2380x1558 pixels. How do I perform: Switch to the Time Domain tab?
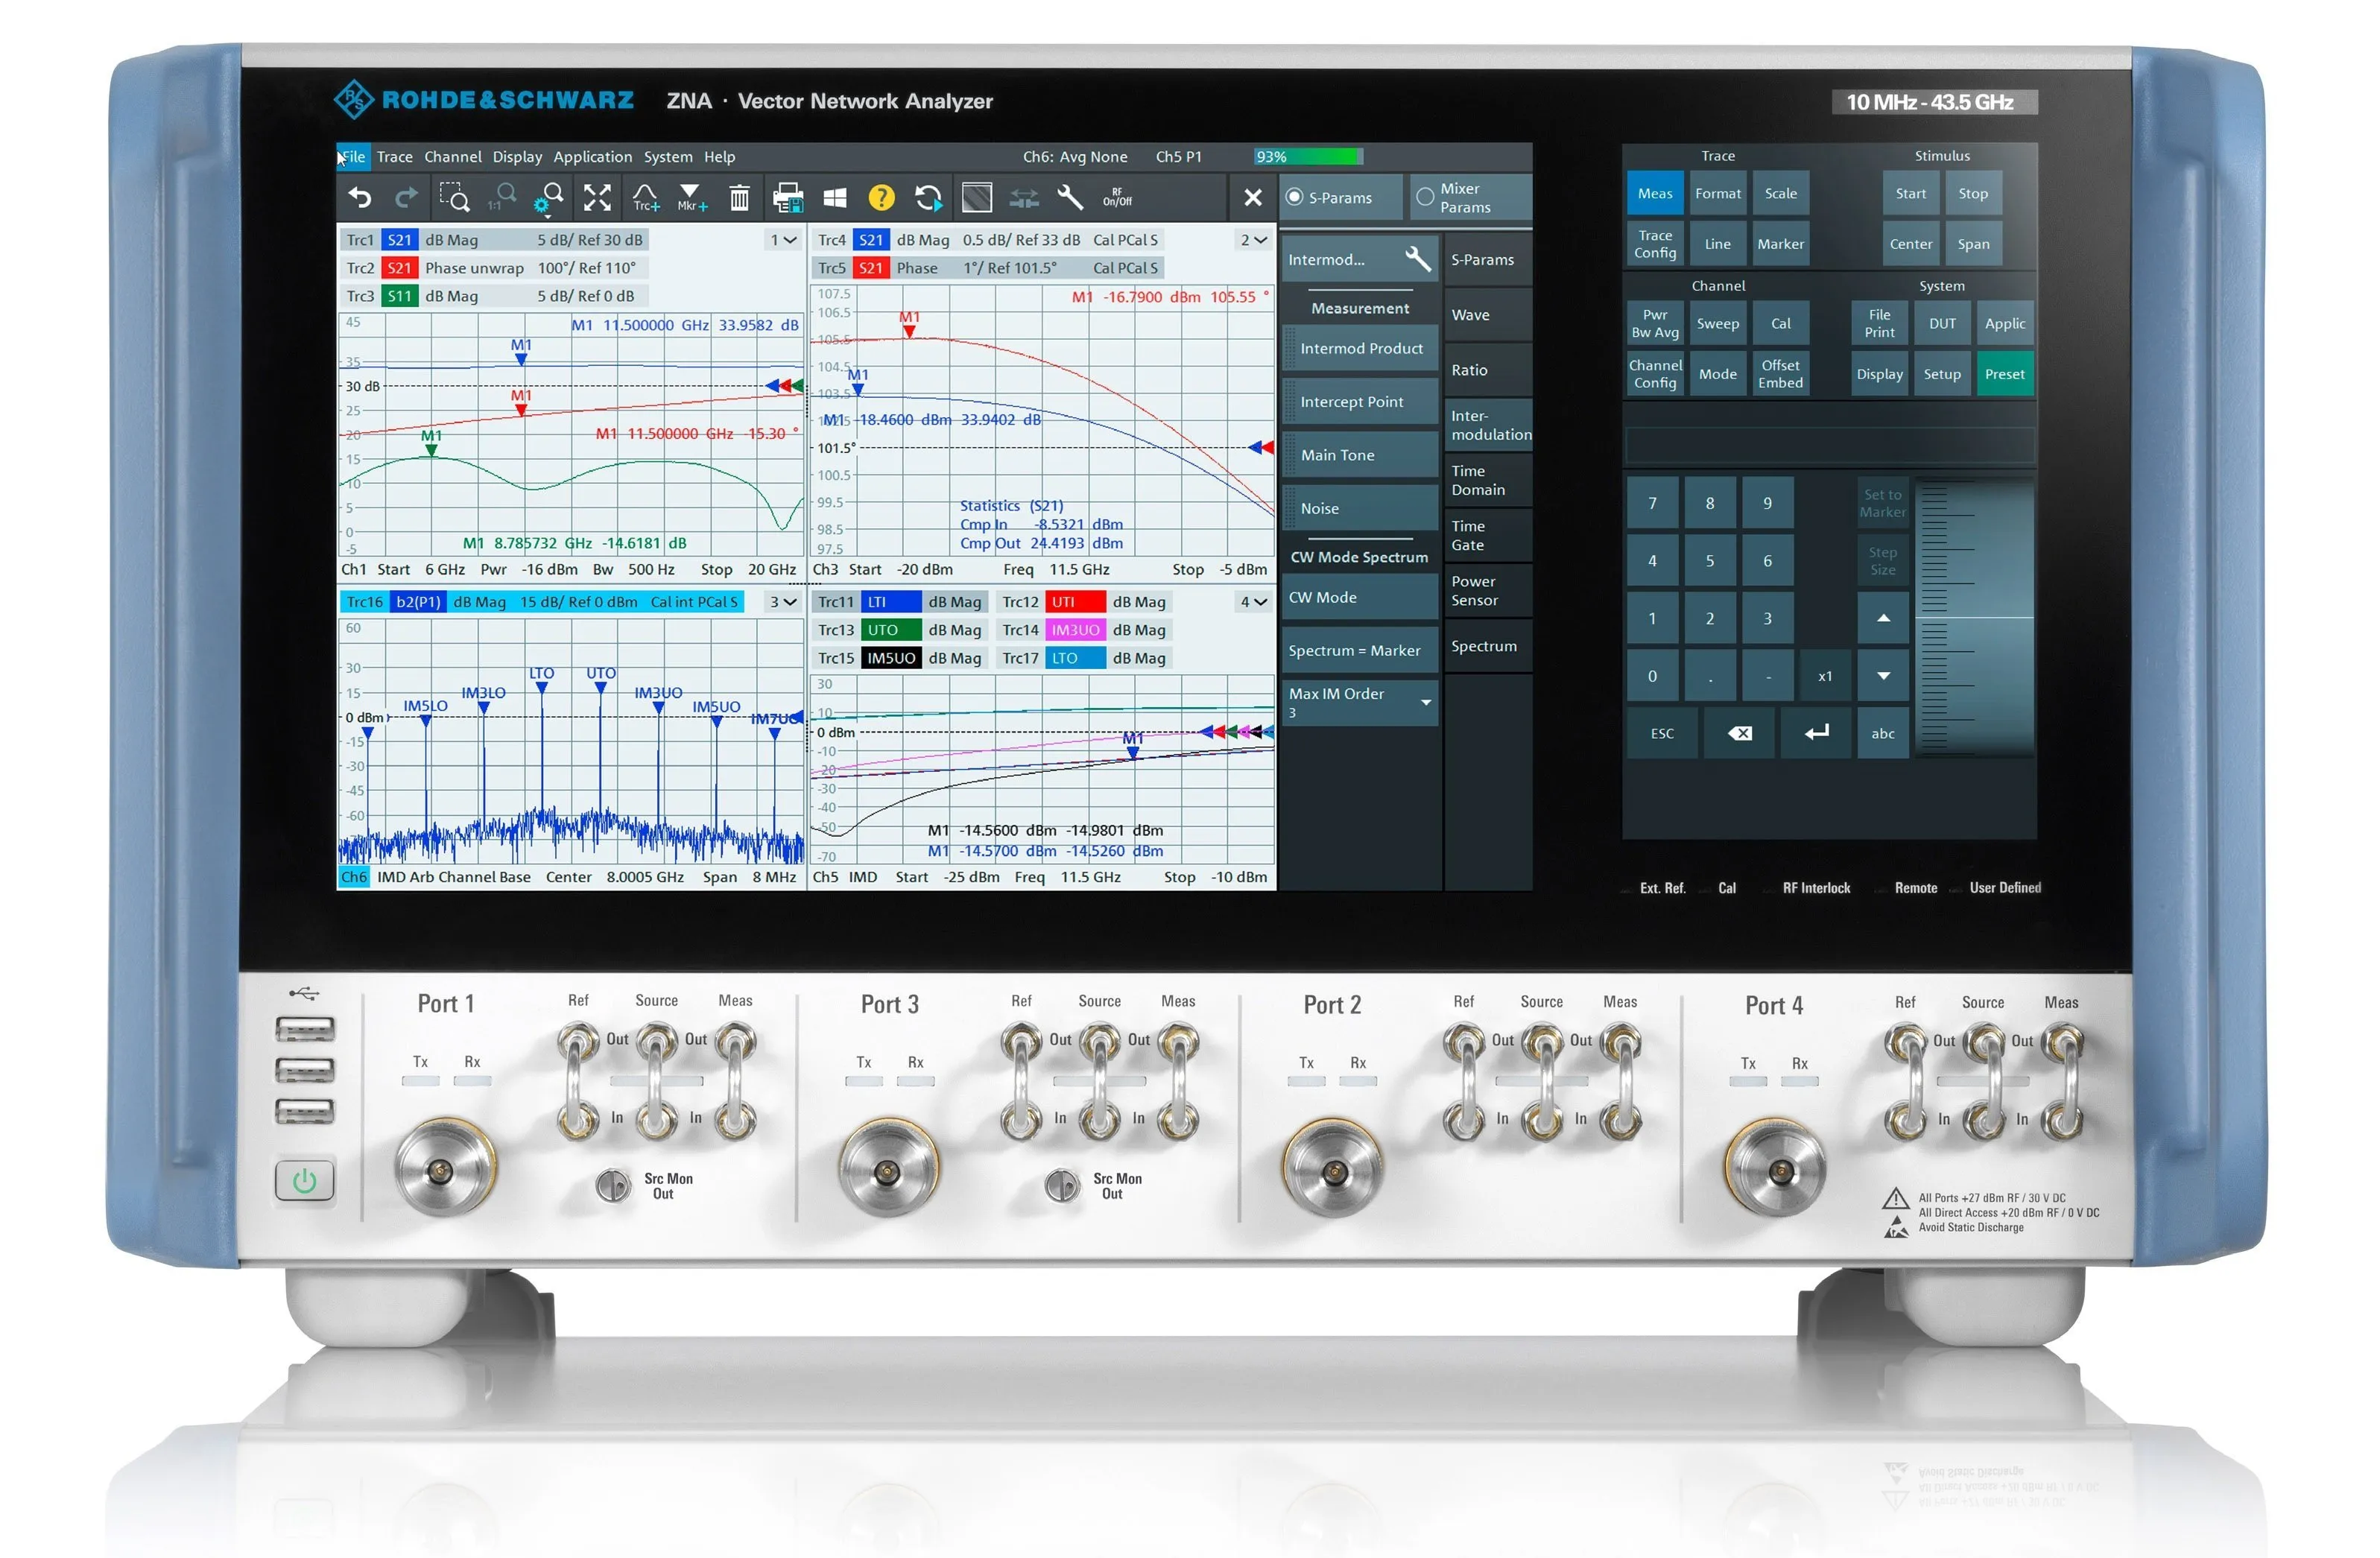pyautogui.click(x=1488, y=480)
